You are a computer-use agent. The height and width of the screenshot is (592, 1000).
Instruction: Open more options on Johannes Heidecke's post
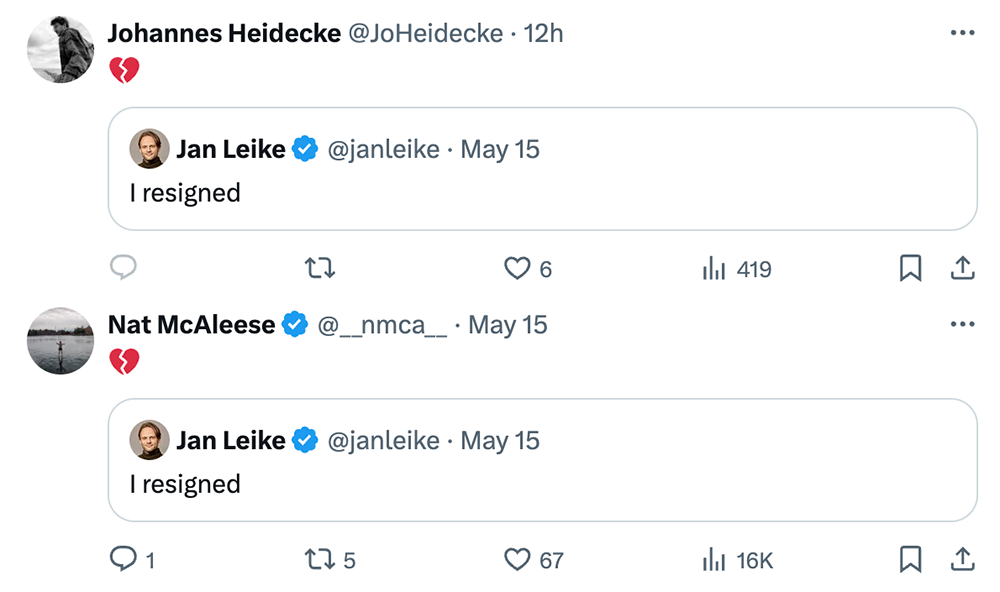pos(962,33)
